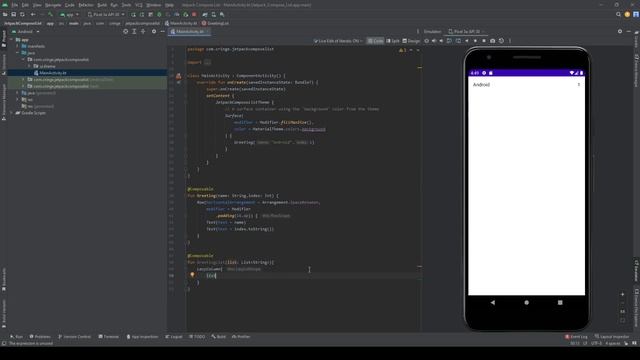
Task: Open the Pixel 3a API 30 device dropdown
Action: point(106,14)
